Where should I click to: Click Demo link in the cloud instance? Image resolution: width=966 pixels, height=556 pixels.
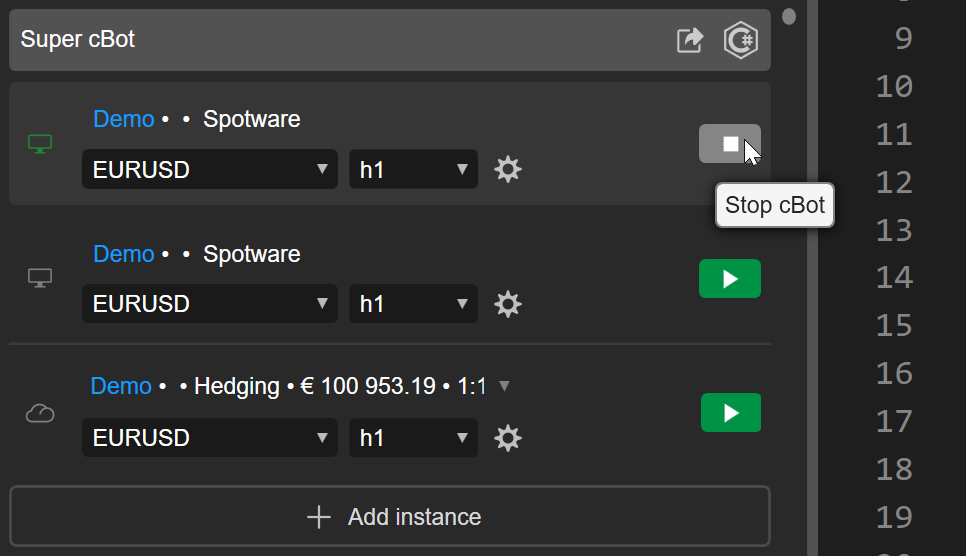(120, 386)
